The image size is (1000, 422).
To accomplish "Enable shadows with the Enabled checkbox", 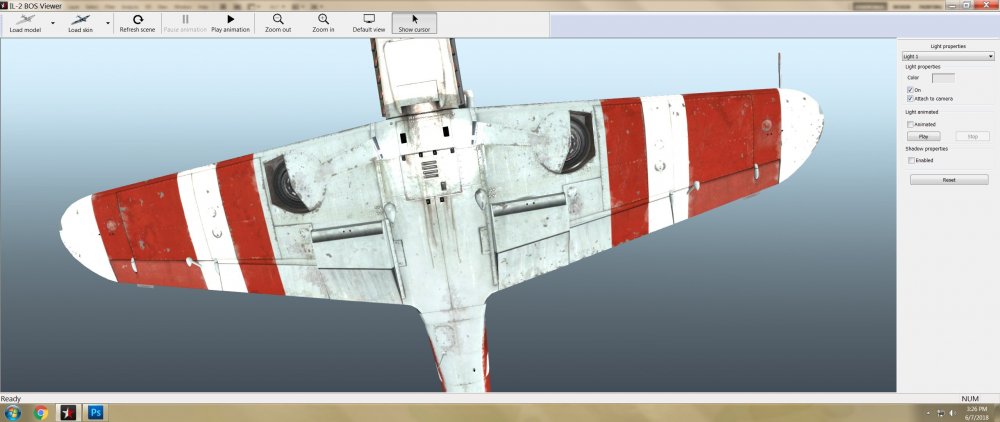I will 910,160.
